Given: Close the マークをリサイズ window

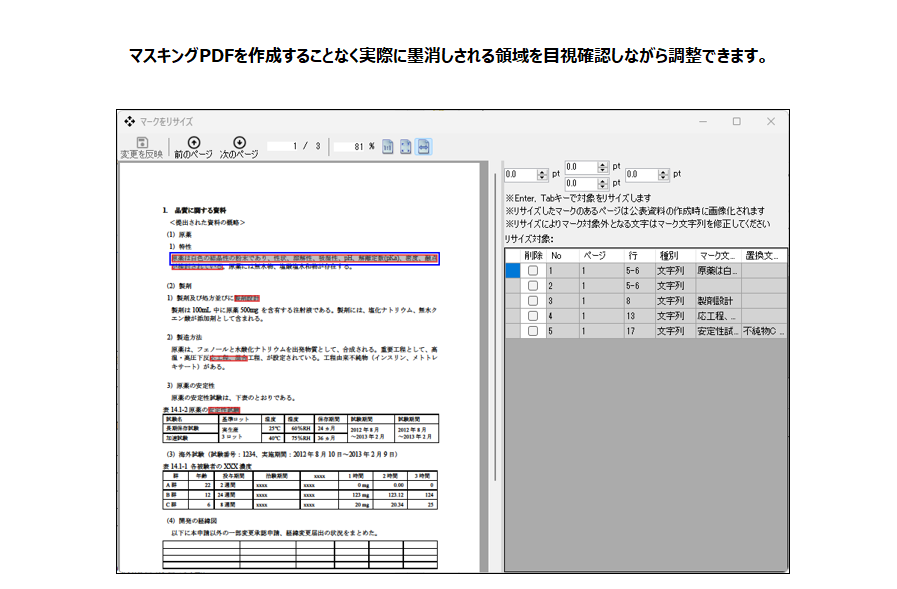Looking at the screenshot, I should (771, 121).
